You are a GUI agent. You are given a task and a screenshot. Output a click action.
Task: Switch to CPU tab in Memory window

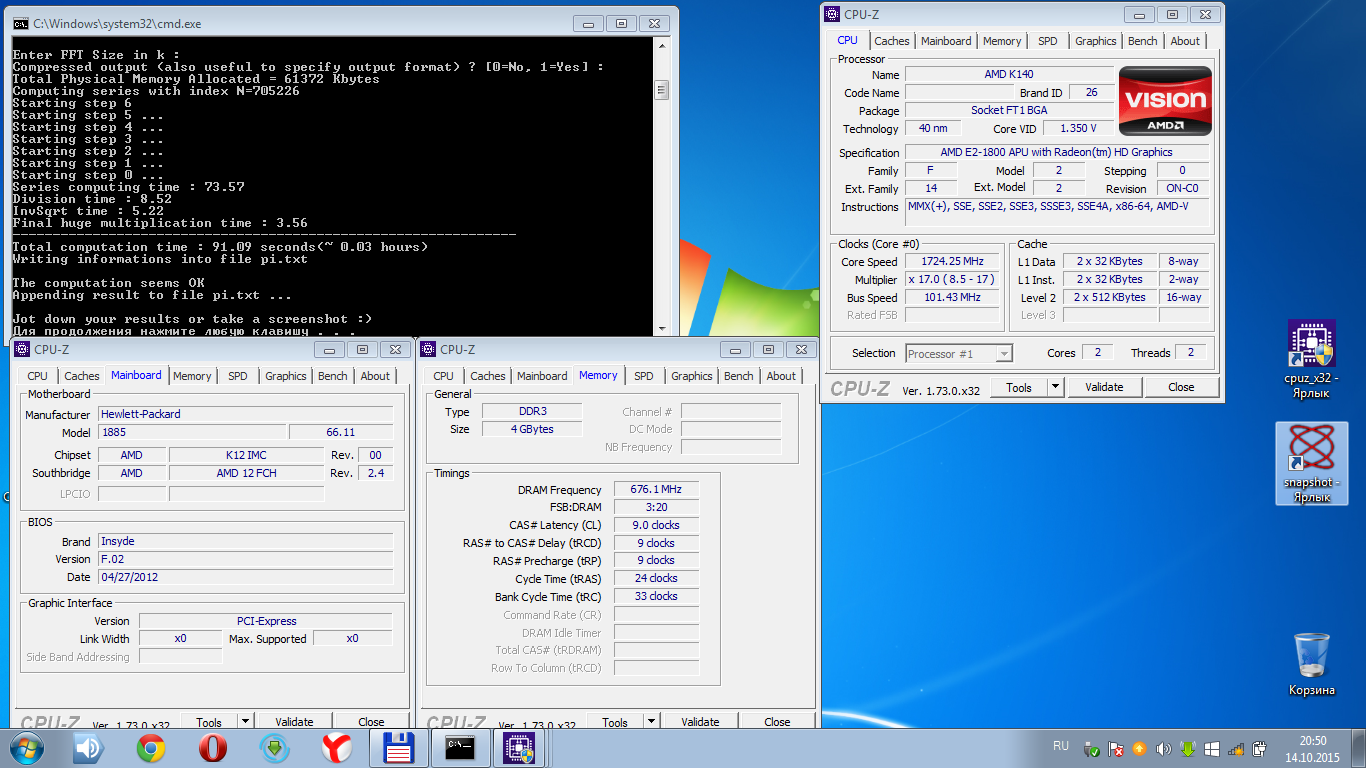coord(444,376)
